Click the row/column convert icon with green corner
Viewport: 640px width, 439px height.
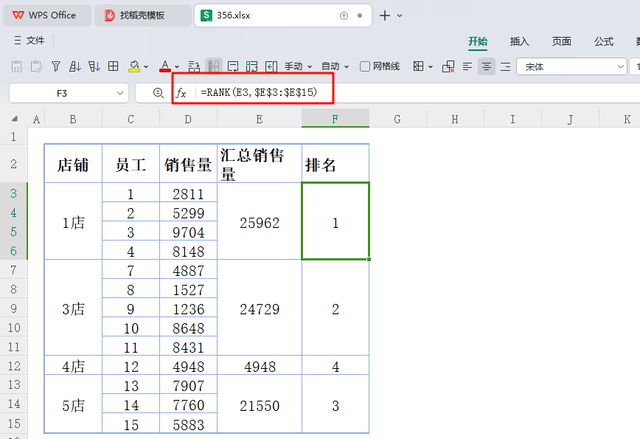coord(252,66)
